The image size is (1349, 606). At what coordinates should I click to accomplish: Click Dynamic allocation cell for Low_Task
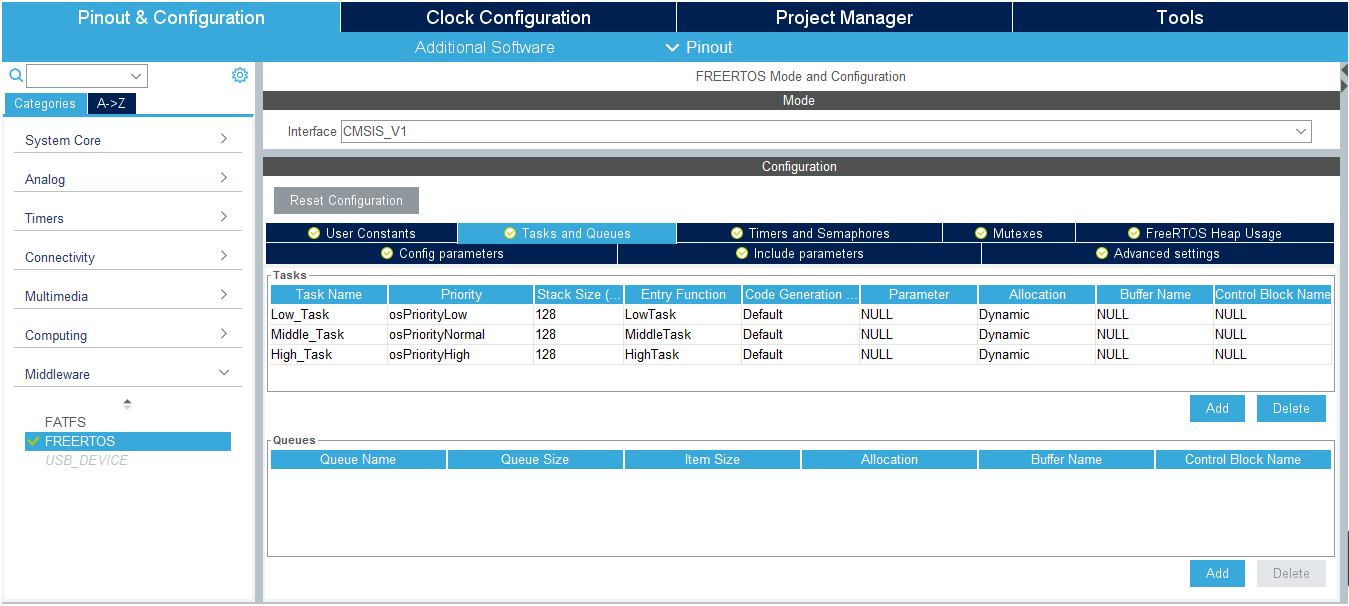pos(1035,314)
